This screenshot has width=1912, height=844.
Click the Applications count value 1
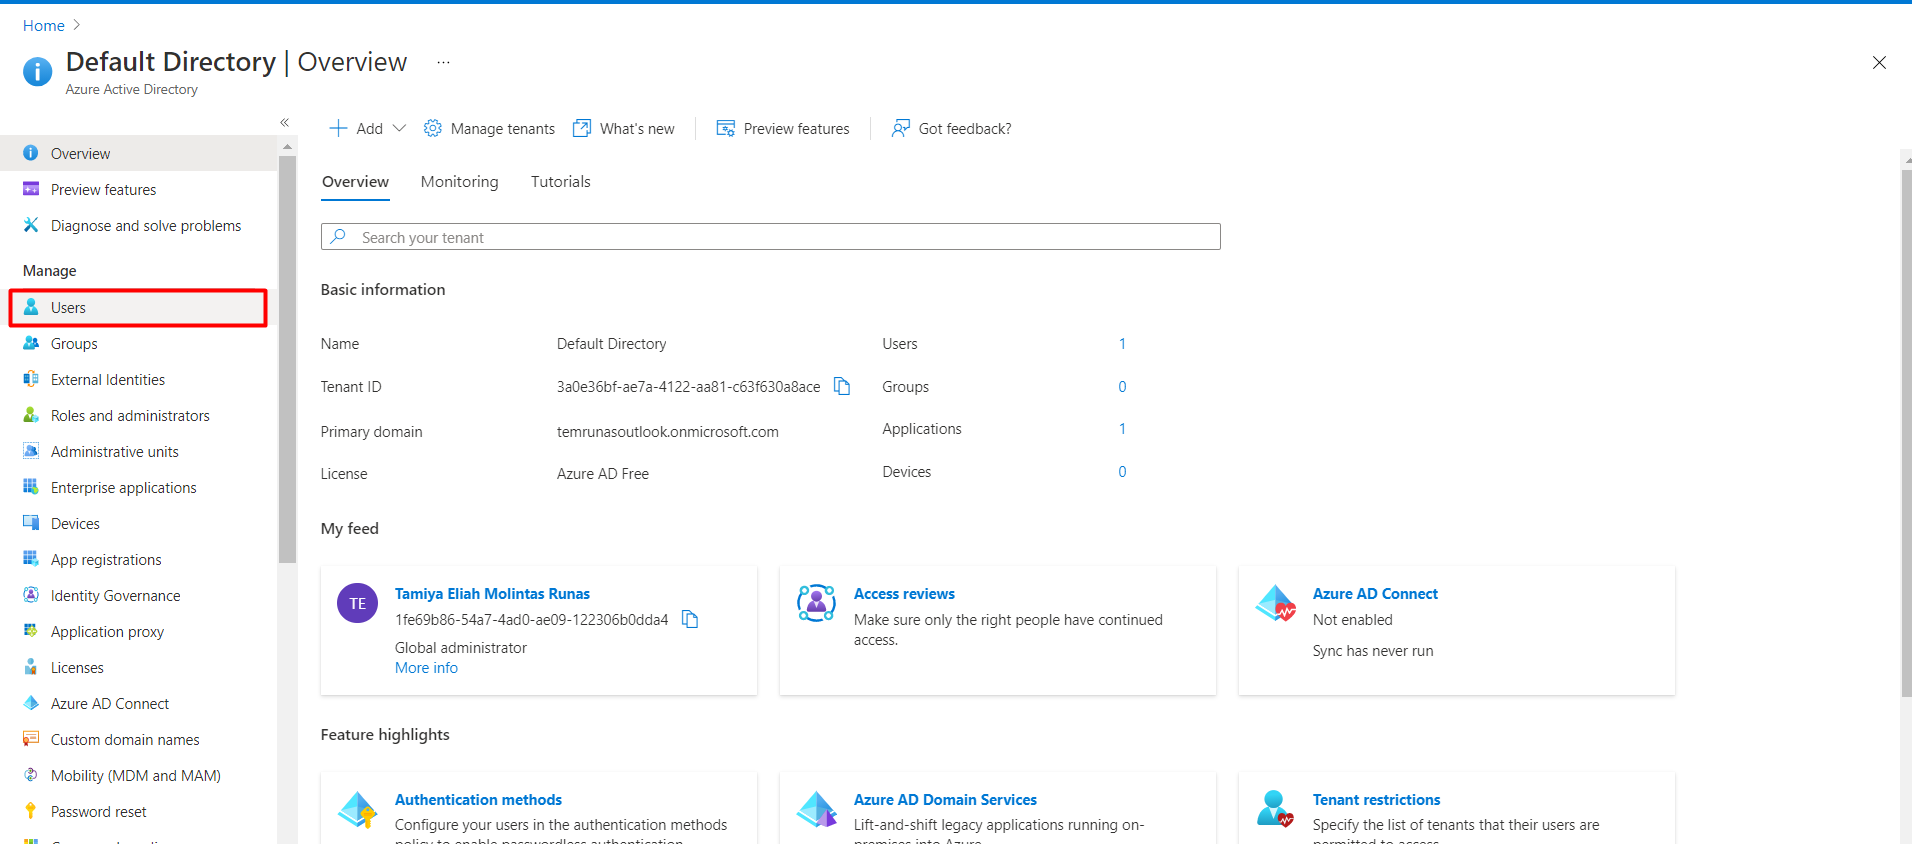[1122, 428]
